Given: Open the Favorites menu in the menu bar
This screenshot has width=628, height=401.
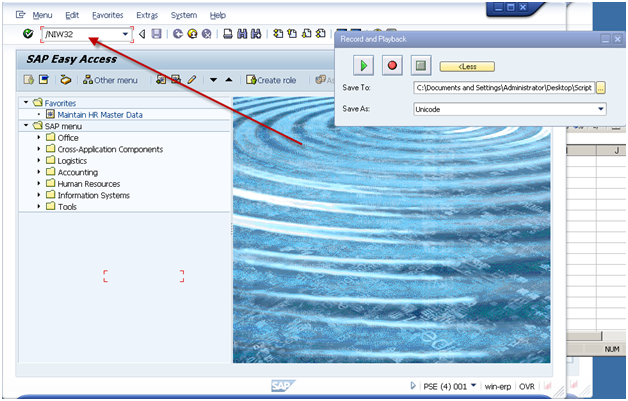Looking at the screenshot, I should tap(108, 15).
